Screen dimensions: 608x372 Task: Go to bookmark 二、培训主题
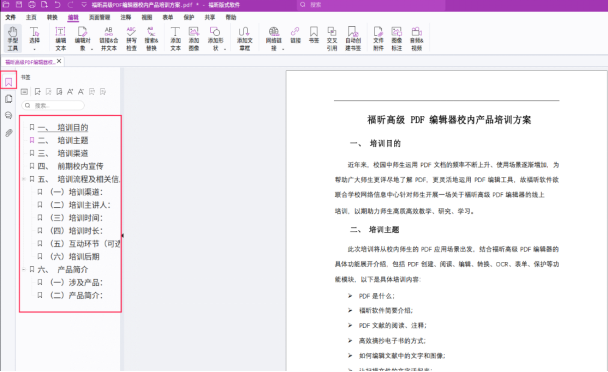tap(63, 140)
